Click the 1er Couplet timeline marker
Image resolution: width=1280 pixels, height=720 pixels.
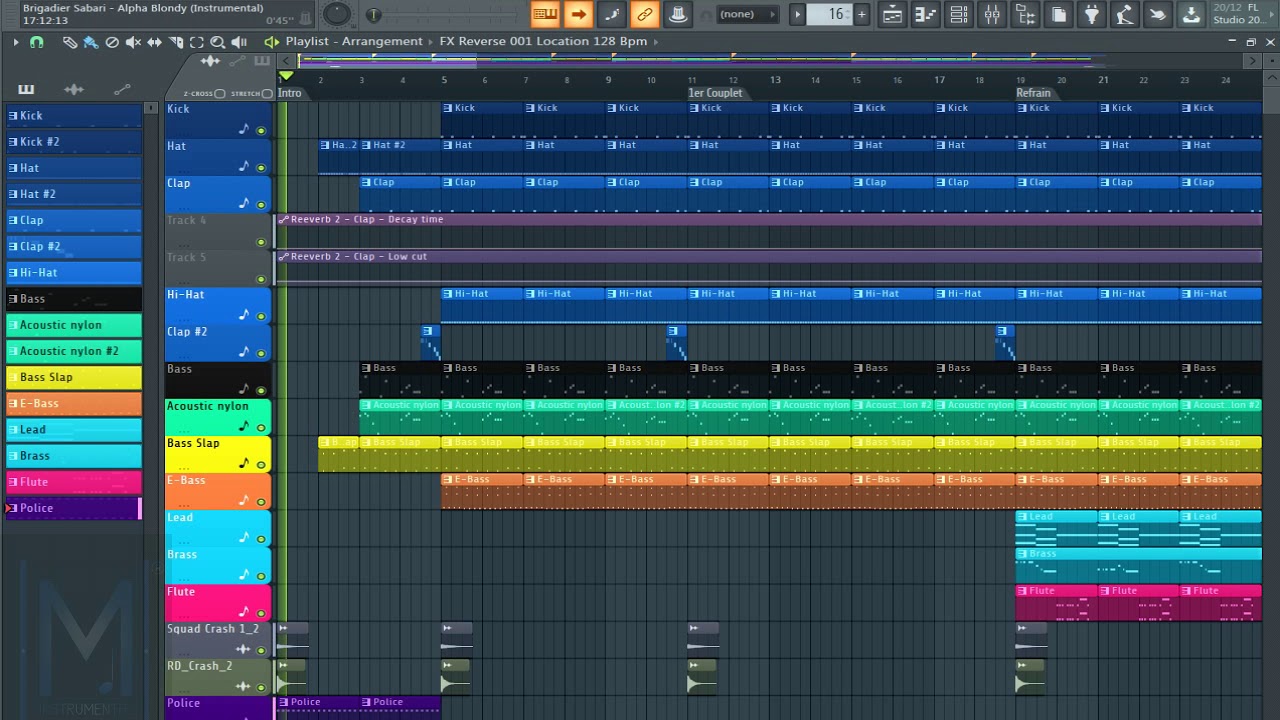[715, 93]
